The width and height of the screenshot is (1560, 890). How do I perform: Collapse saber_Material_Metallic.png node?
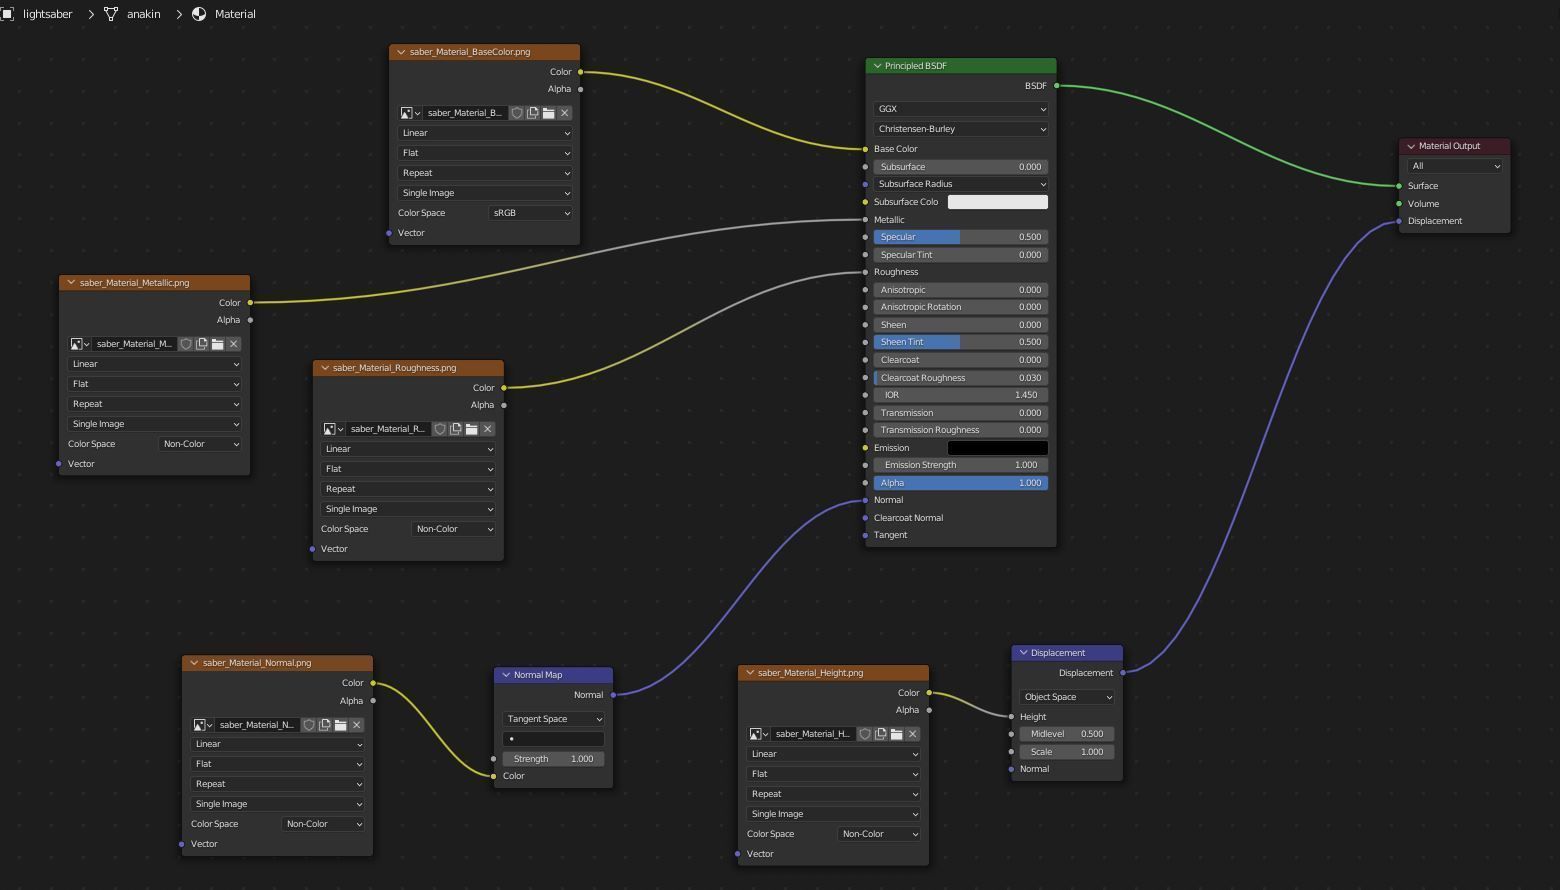click(x=71, y=283)
